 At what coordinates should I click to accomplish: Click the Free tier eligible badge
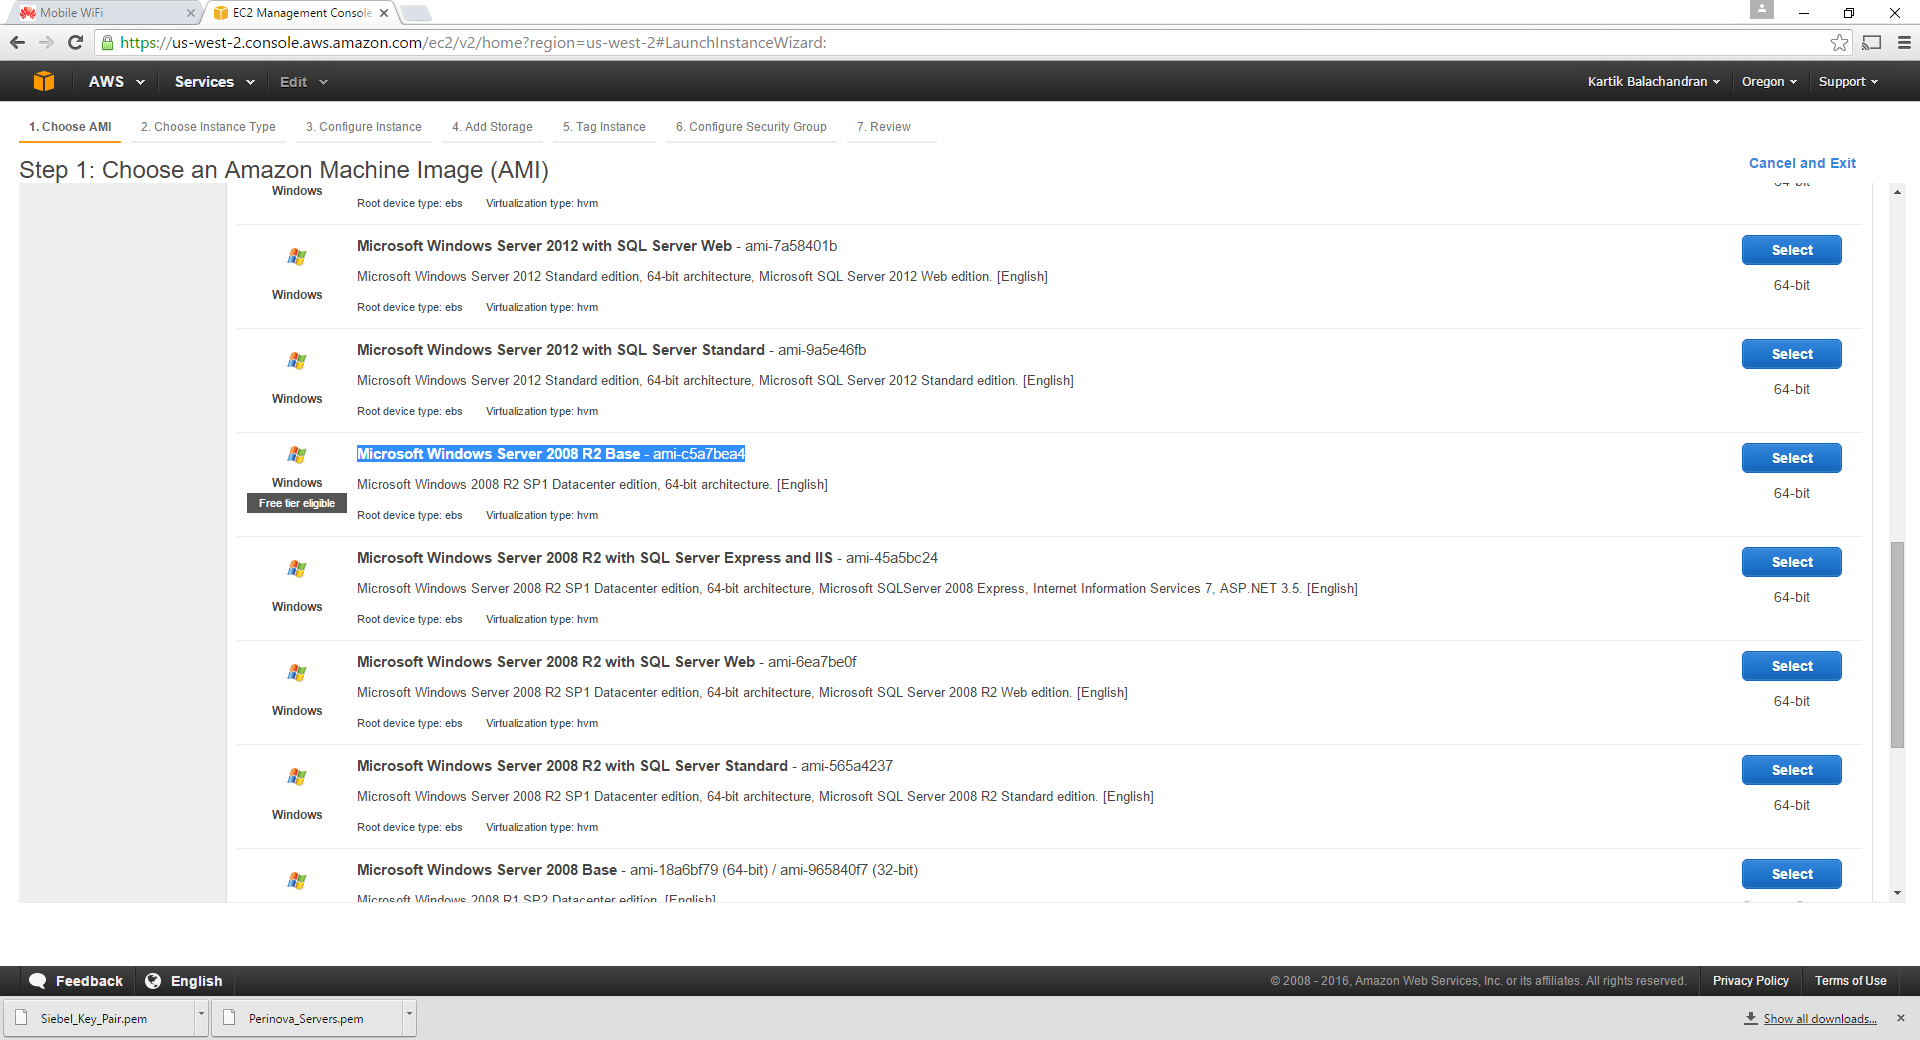pos(297,503)
